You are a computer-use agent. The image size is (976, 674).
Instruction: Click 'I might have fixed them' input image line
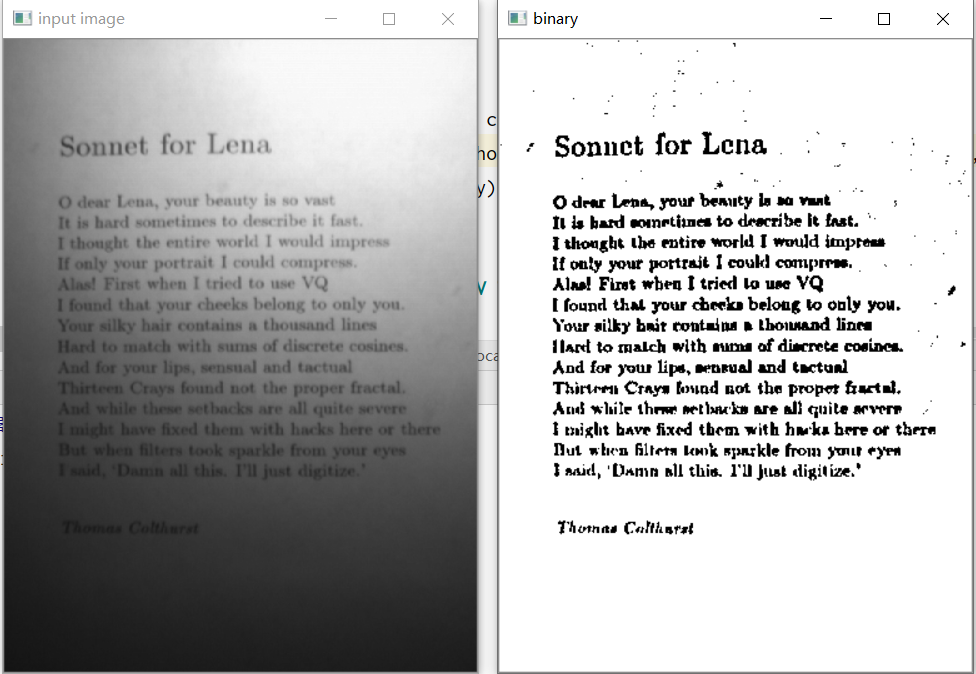pyautogui.click(x=250, y=429)
